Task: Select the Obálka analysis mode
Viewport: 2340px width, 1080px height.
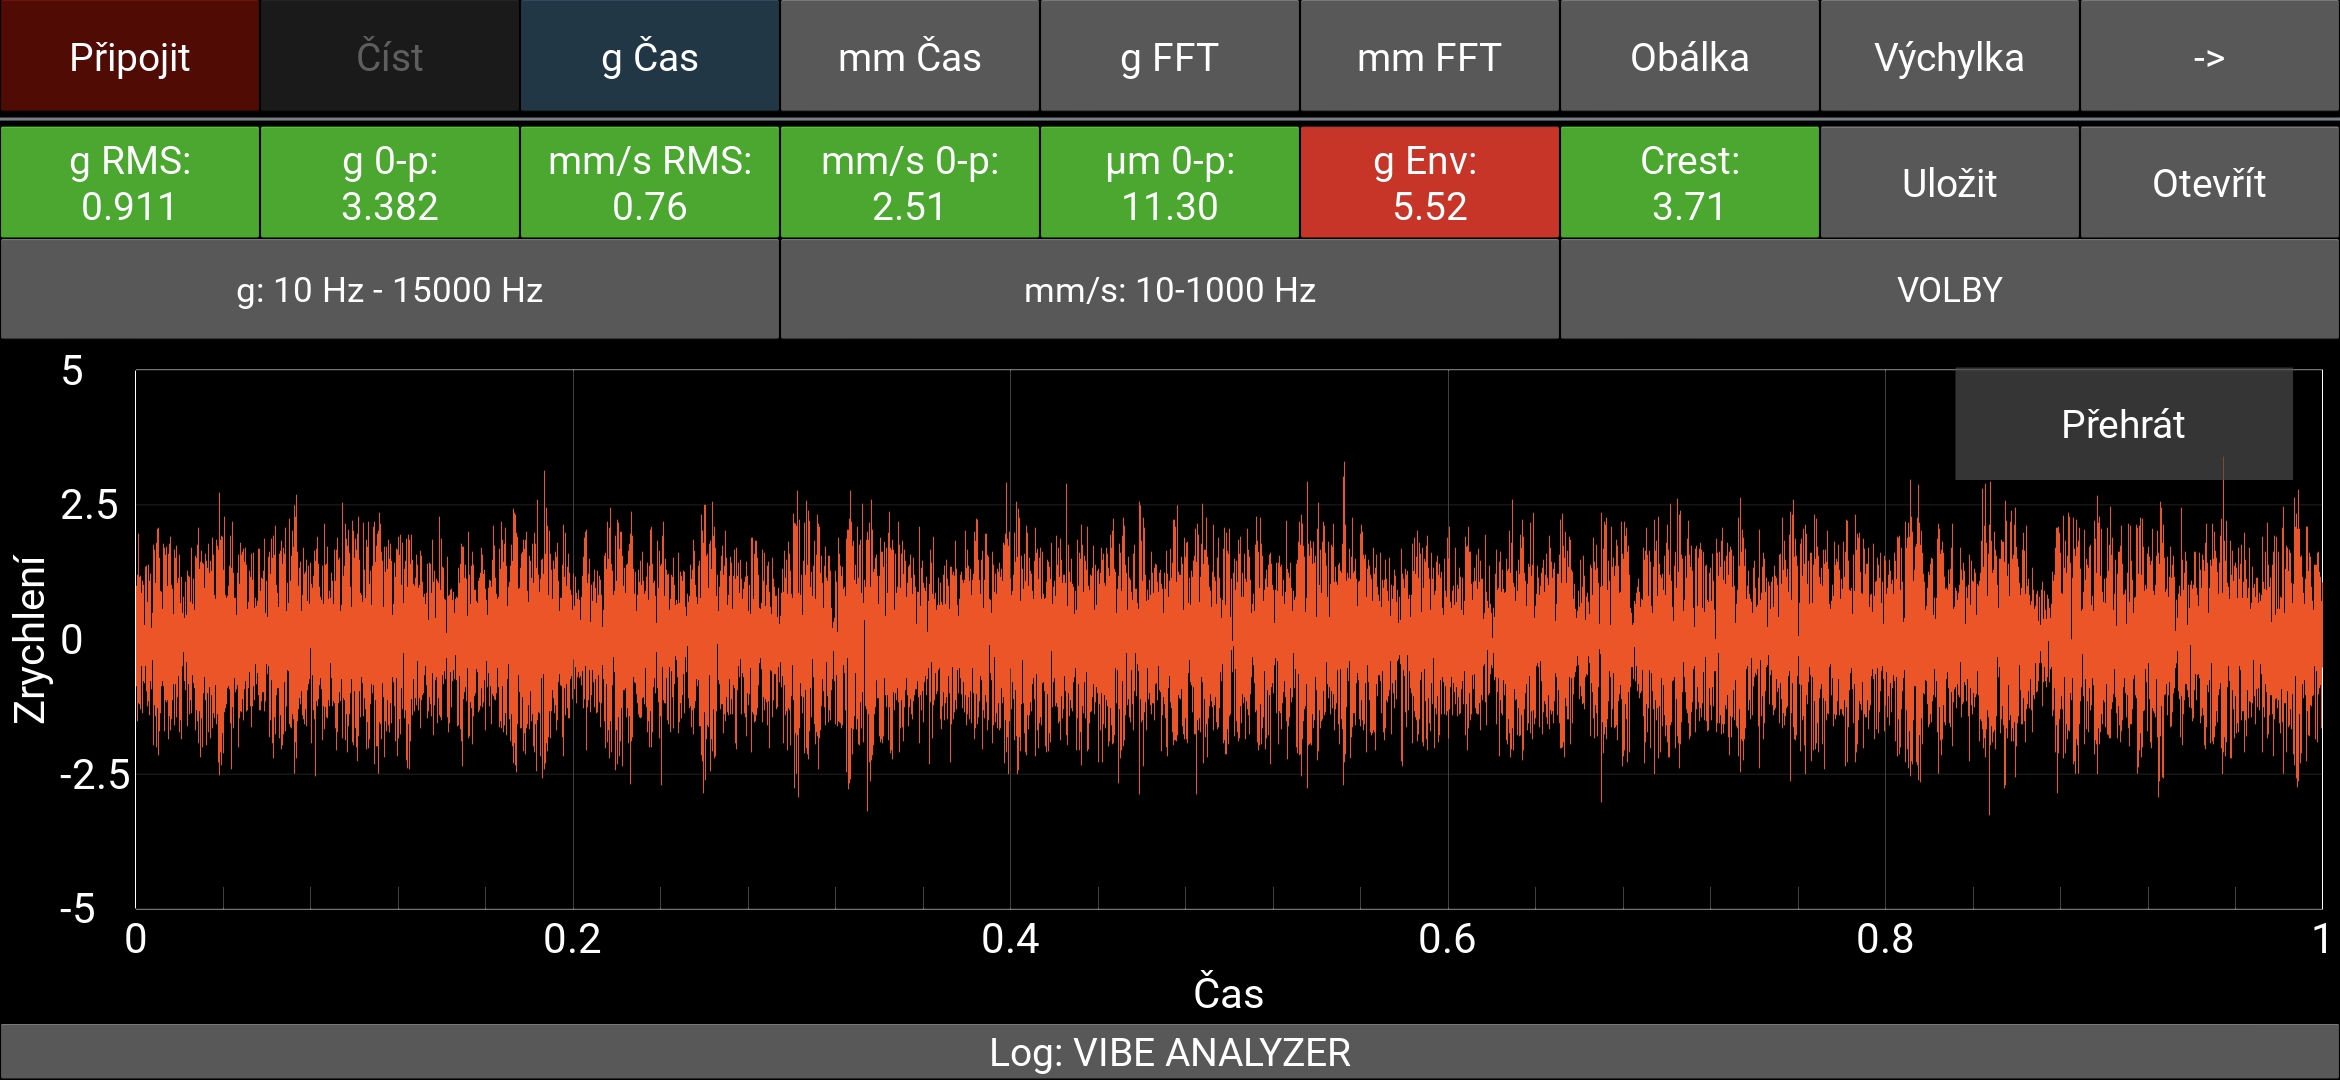Action: click(1690, 57)
